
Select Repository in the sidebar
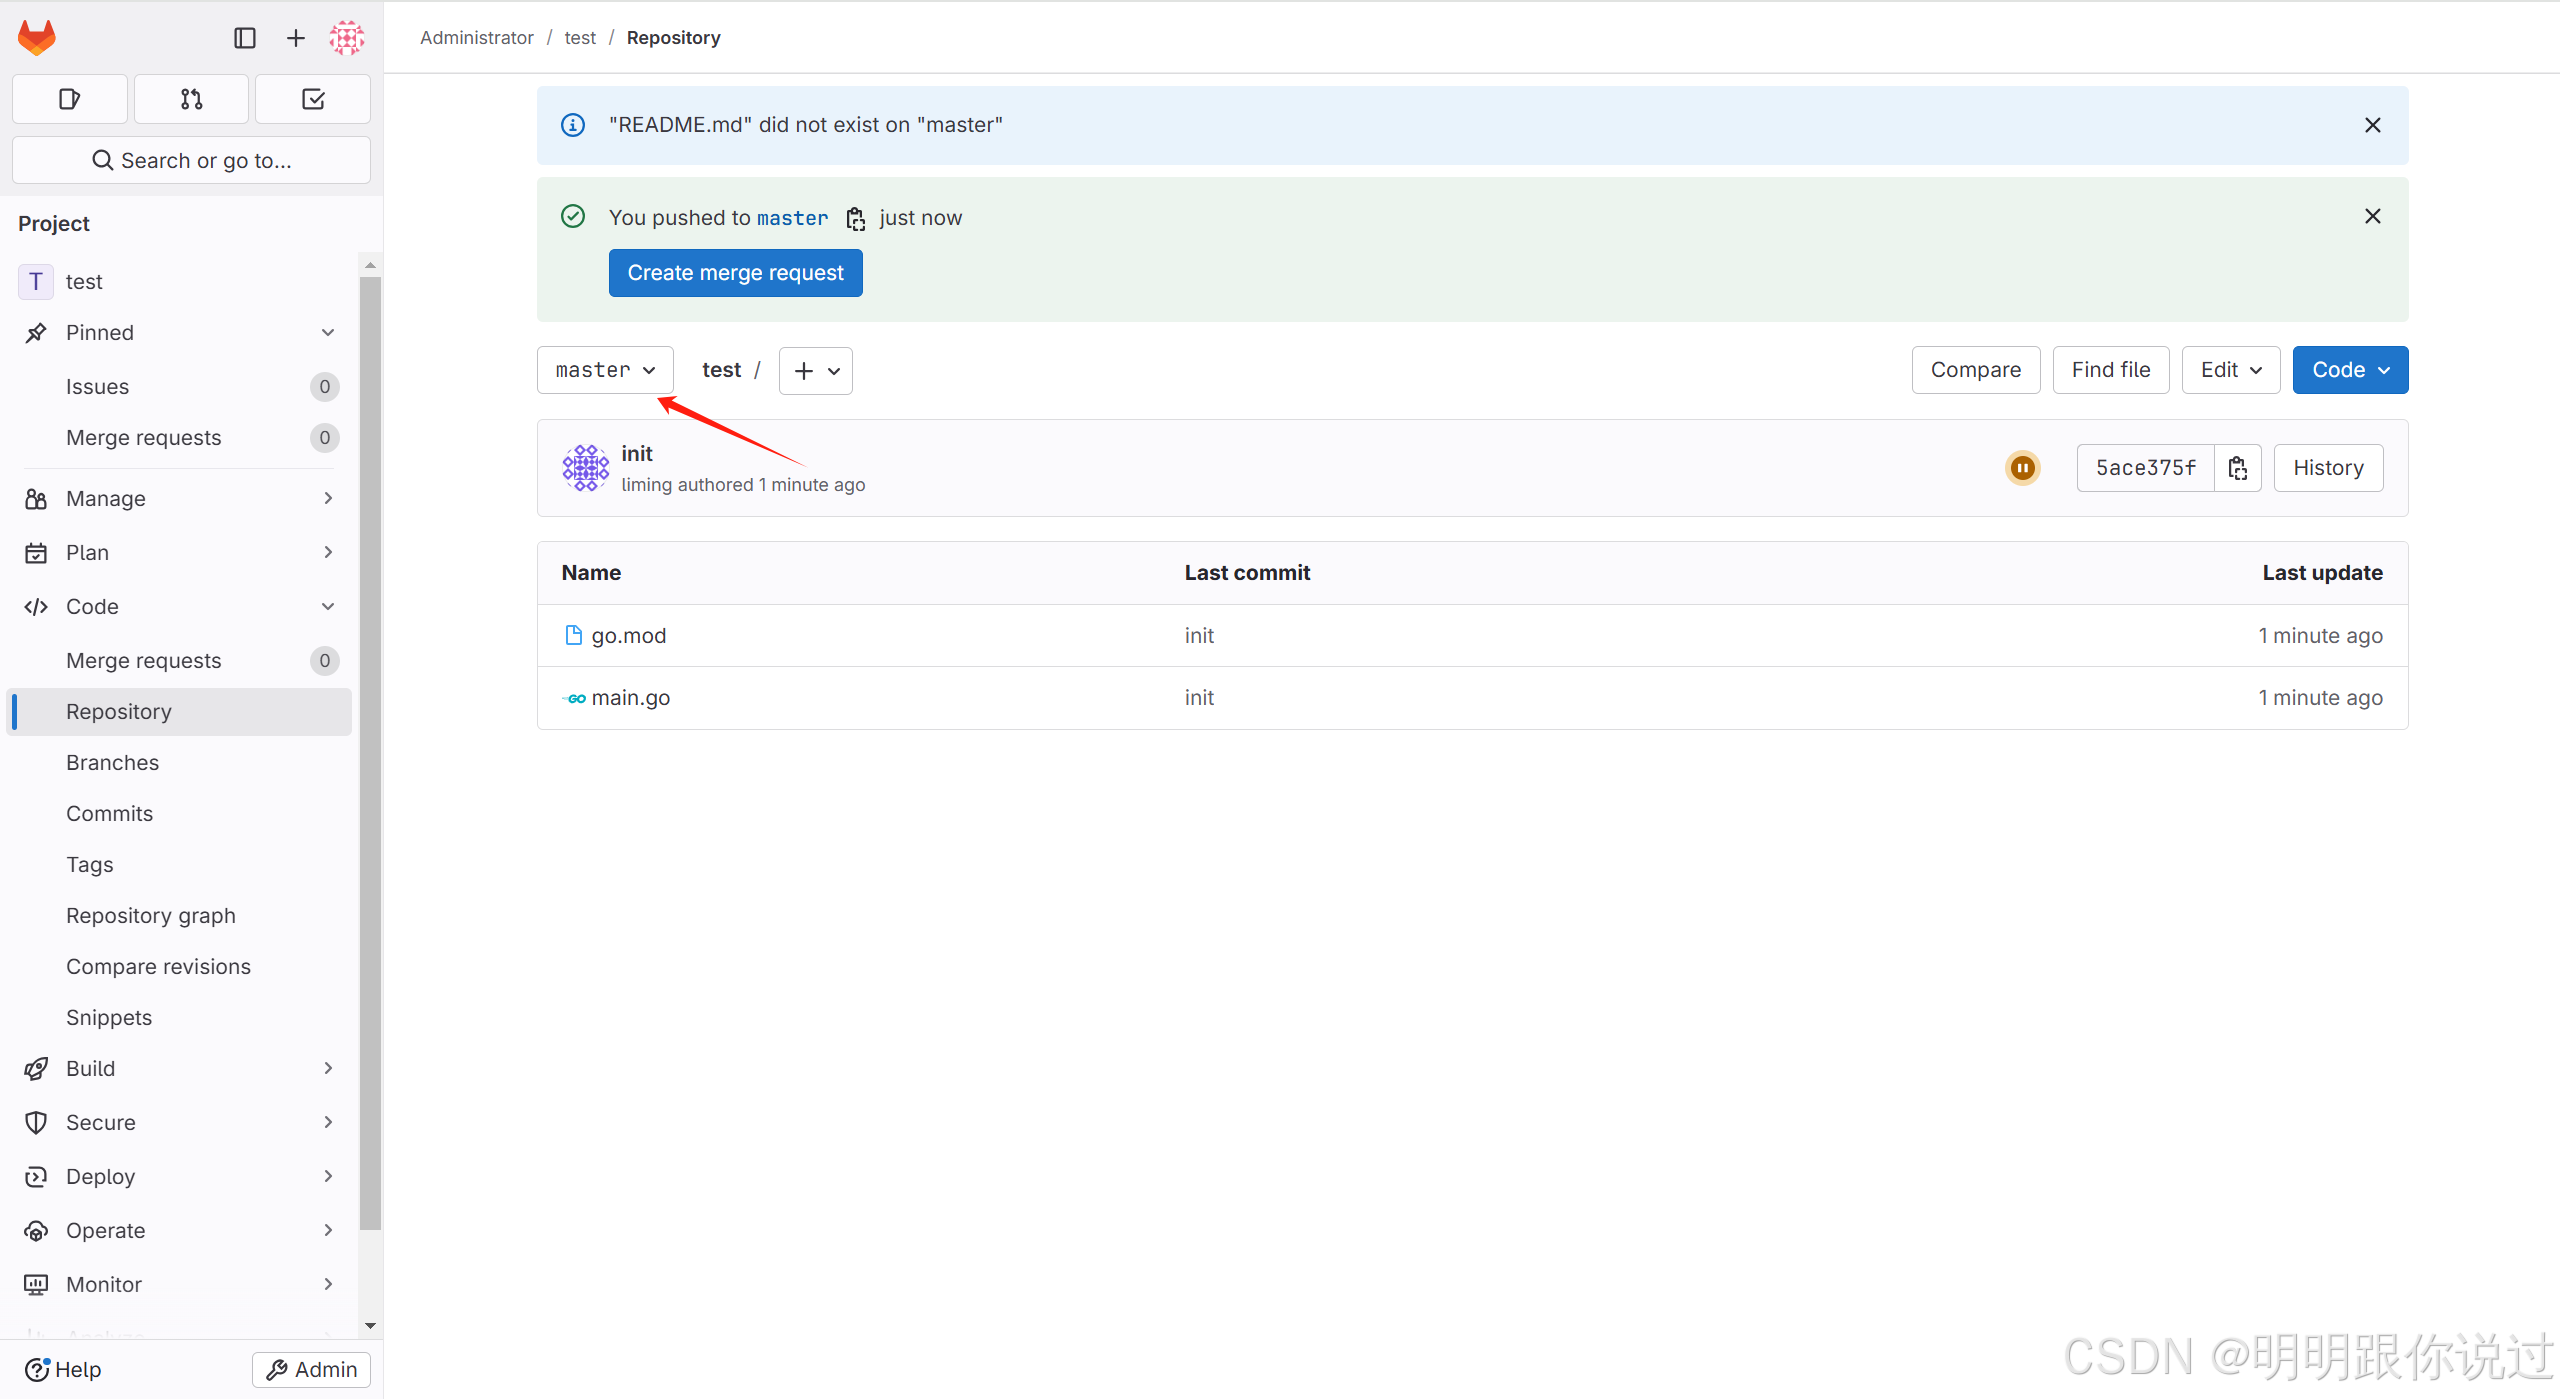pos(180,712)
